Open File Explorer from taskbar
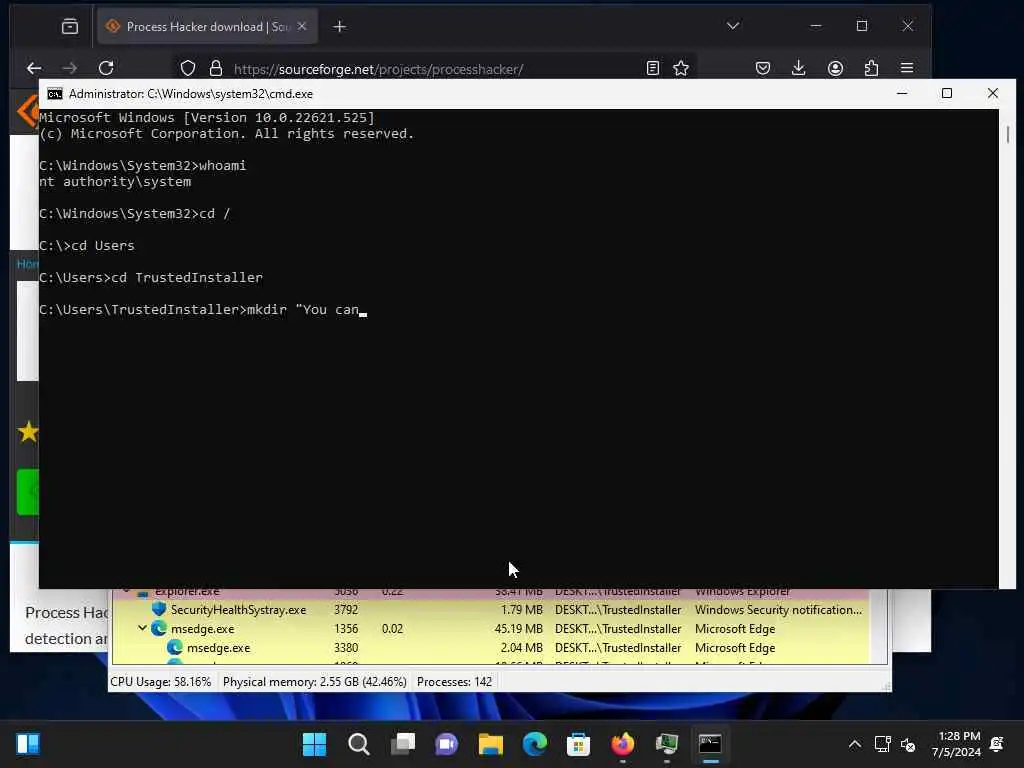Screen dimensions: 1024x768 point(490,744)
